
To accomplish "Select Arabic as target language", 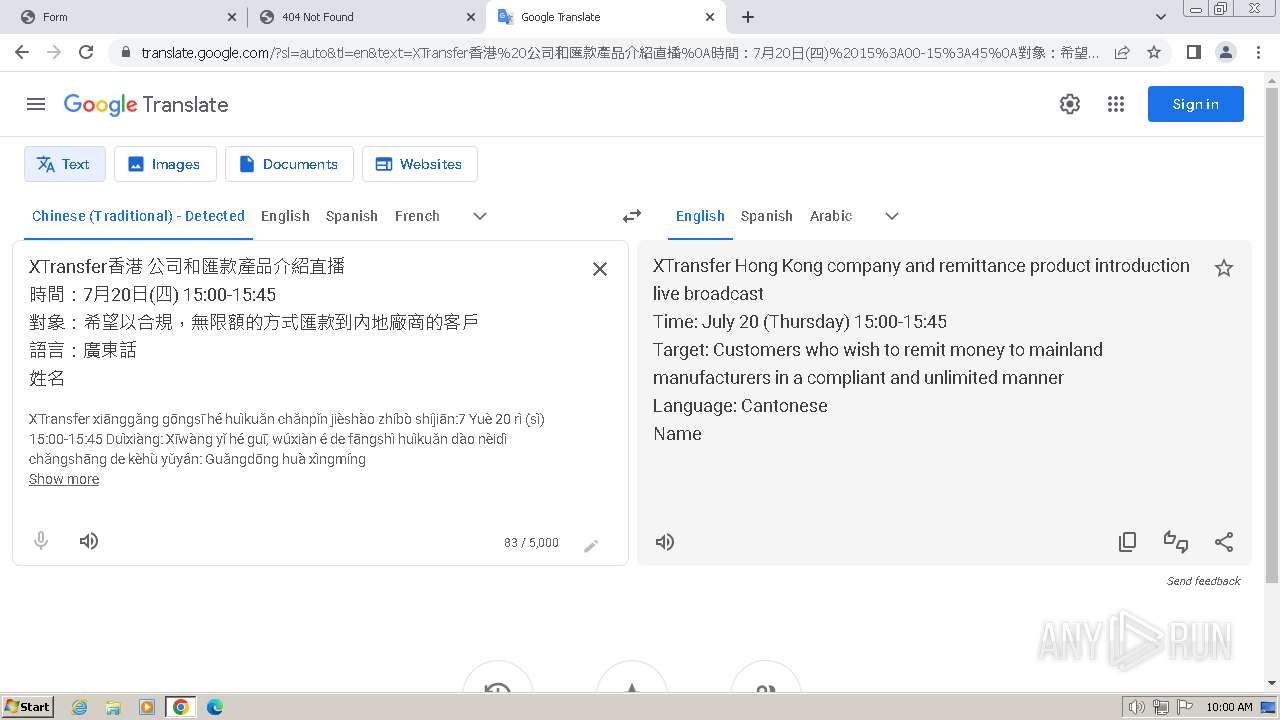I will point(831,216).
